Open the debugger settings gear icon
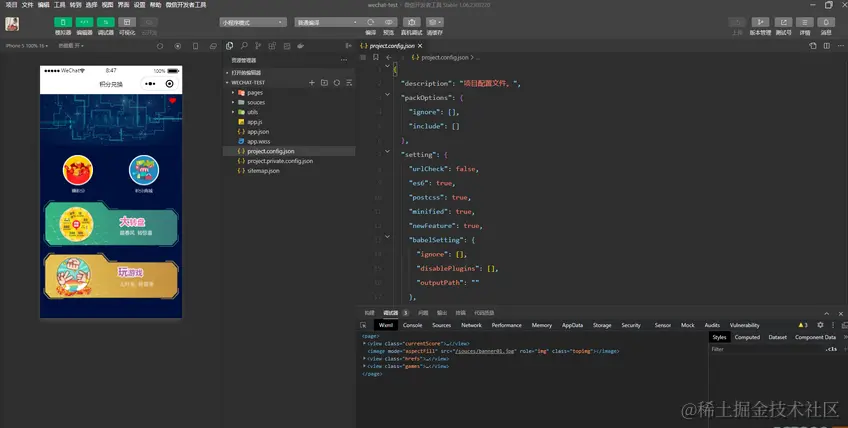Image resolution: width=848 pixels, height=428 pixels. pos(820,325)
